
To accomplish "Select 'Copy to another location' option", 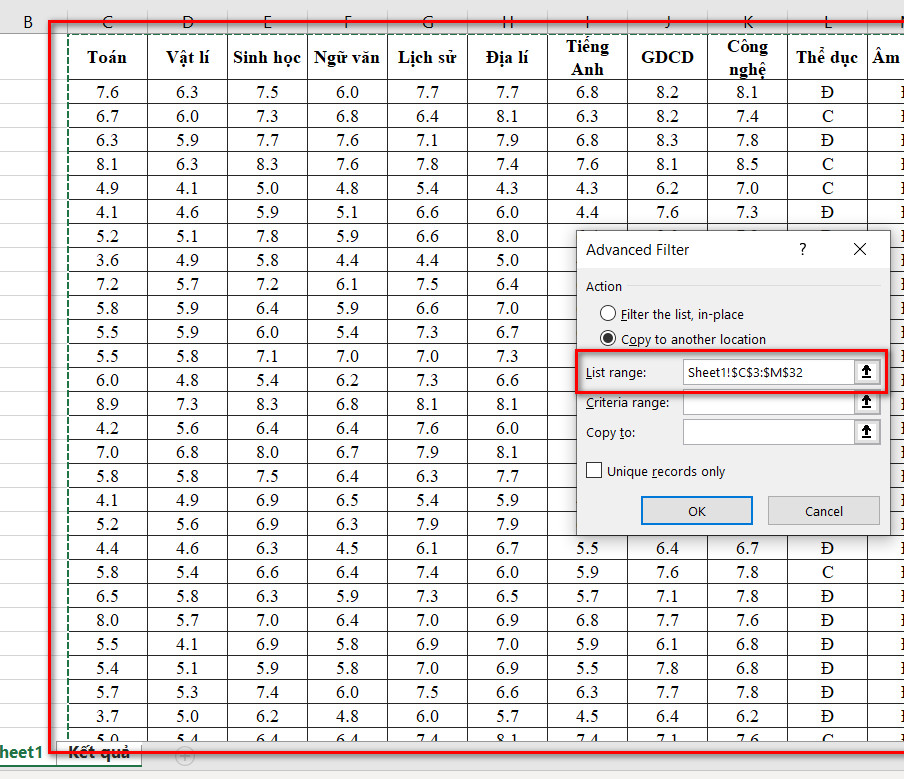I will [x=608, y=339].
